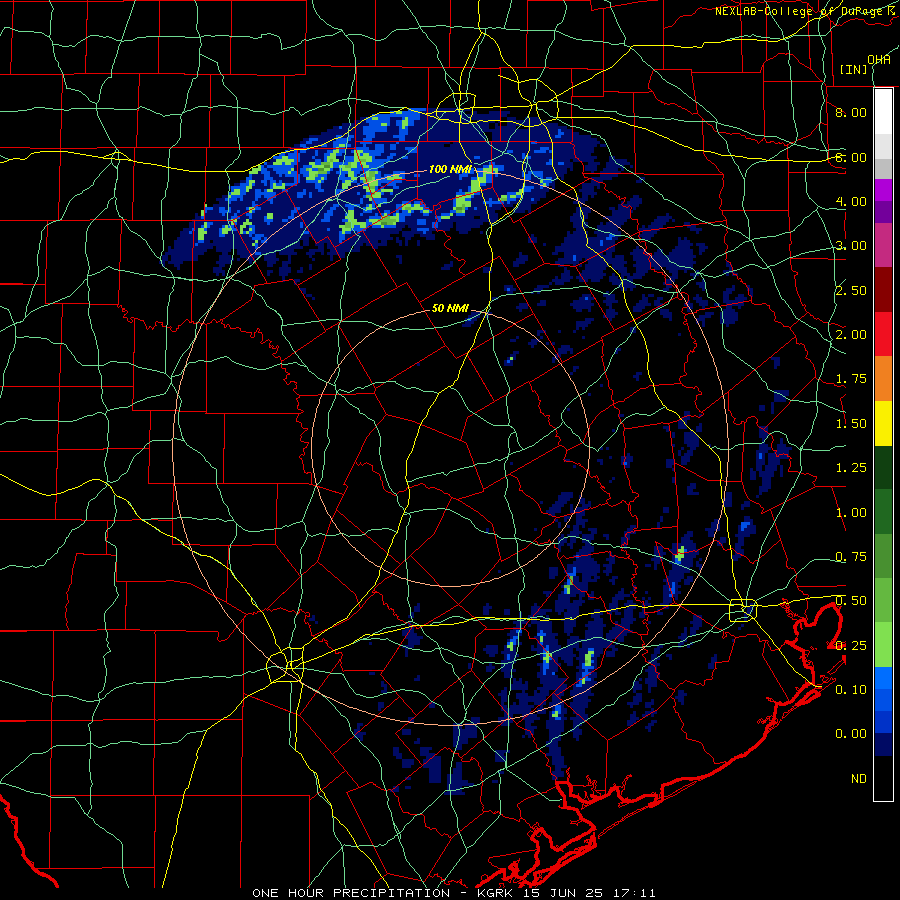Click the OHA product label
Screen dimensions: 900x900
[879, 59]
